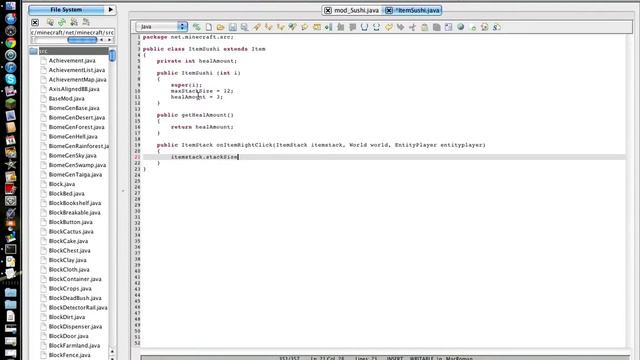Click the left arrow of path scrollbar
Viewport: 640px width, 360px height.
(102, 40)
